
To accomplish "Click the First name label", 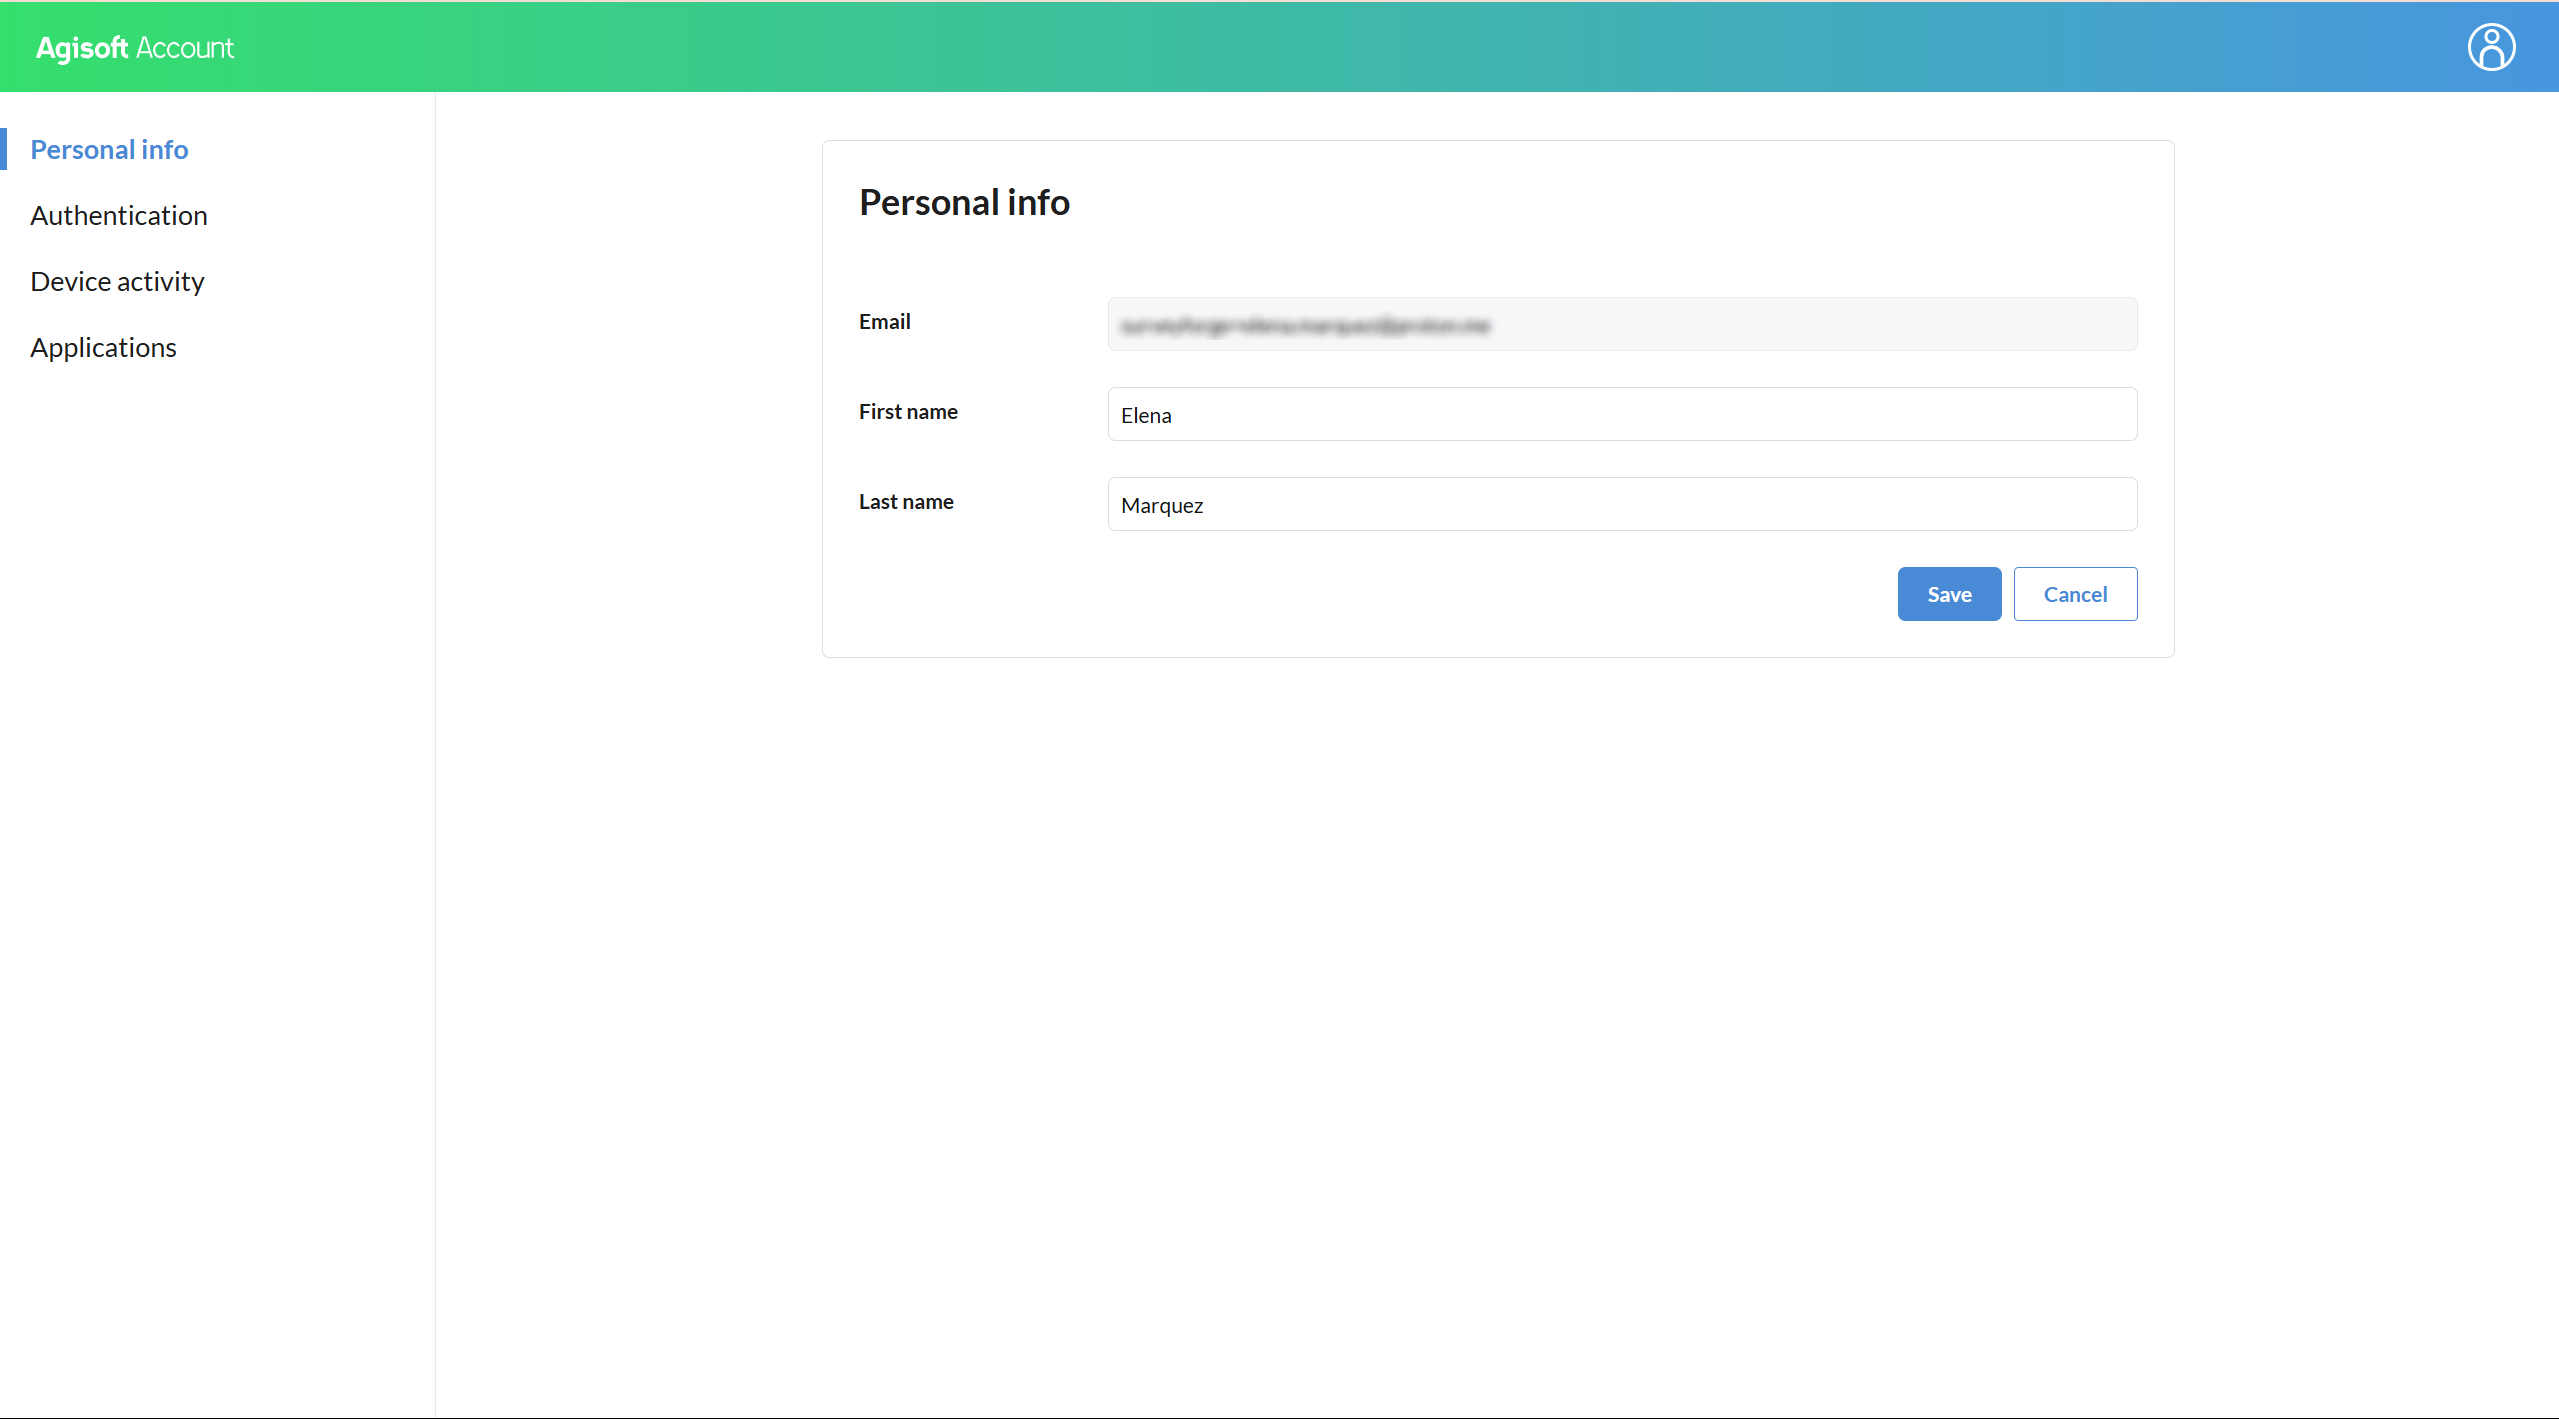I will [x=907, y=412].
